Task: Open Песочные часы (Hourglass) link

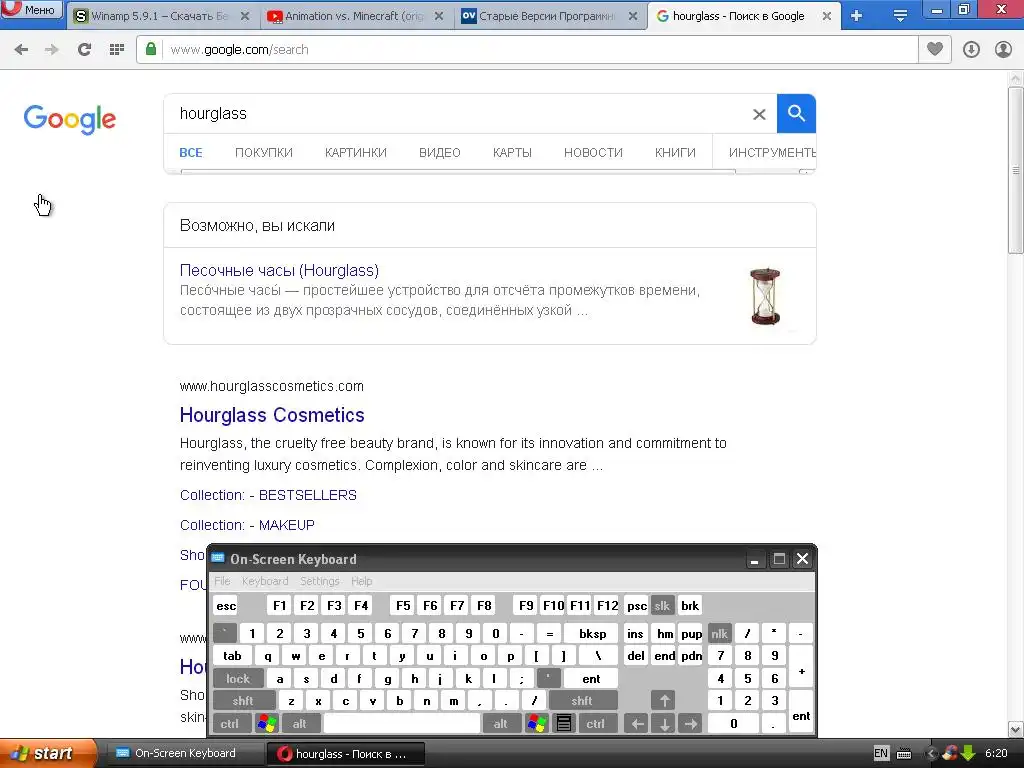Action: click(x=280, y=270)
